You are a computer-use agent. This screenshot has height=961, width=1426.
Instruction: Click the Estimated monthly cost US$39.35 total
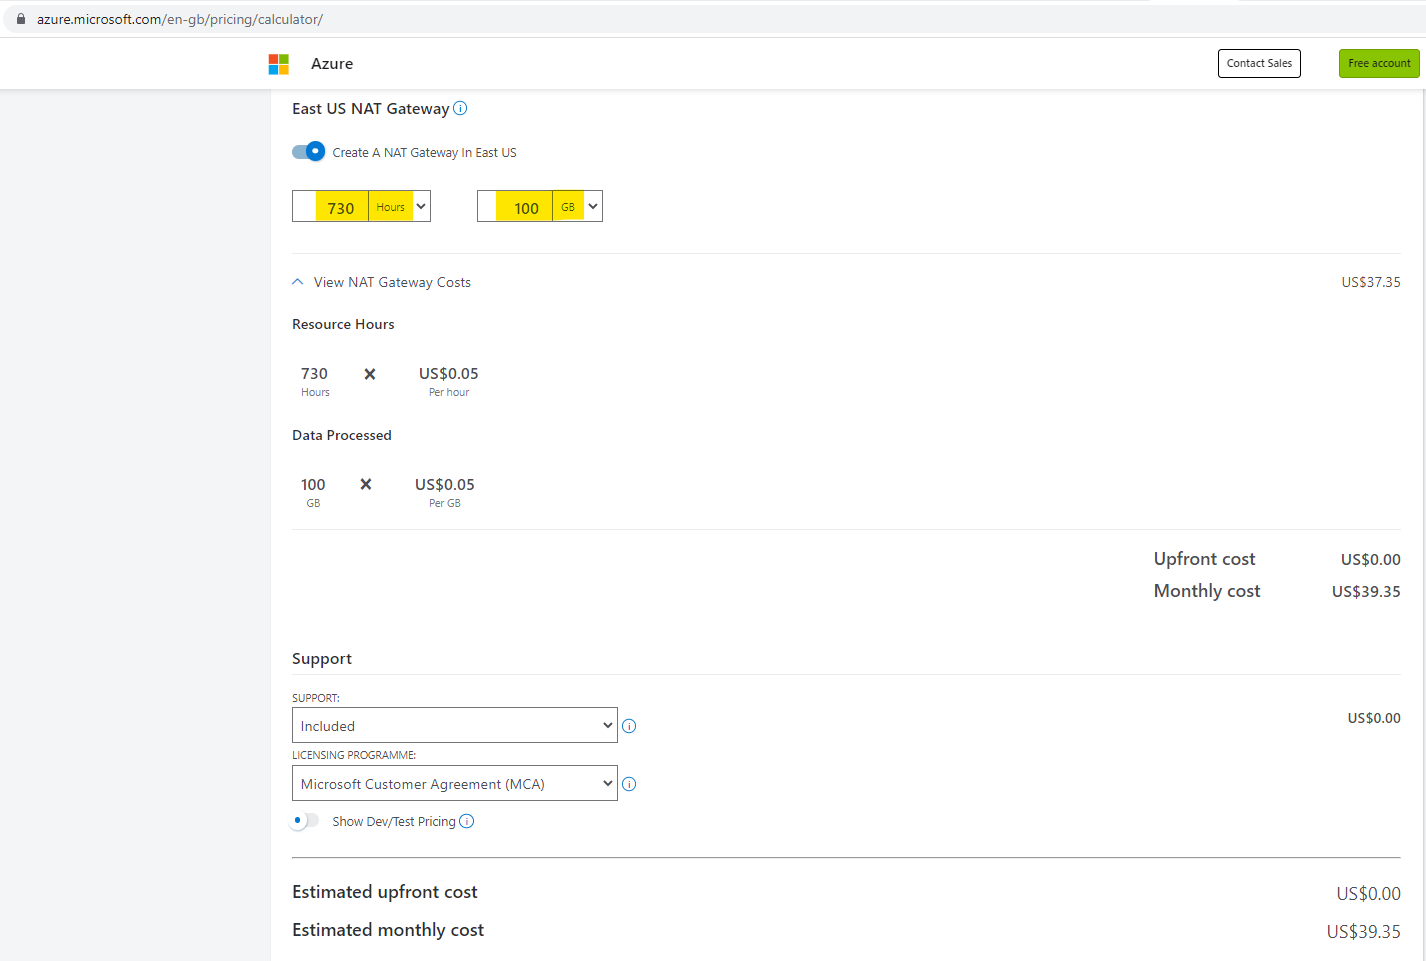click(1363, 931)
